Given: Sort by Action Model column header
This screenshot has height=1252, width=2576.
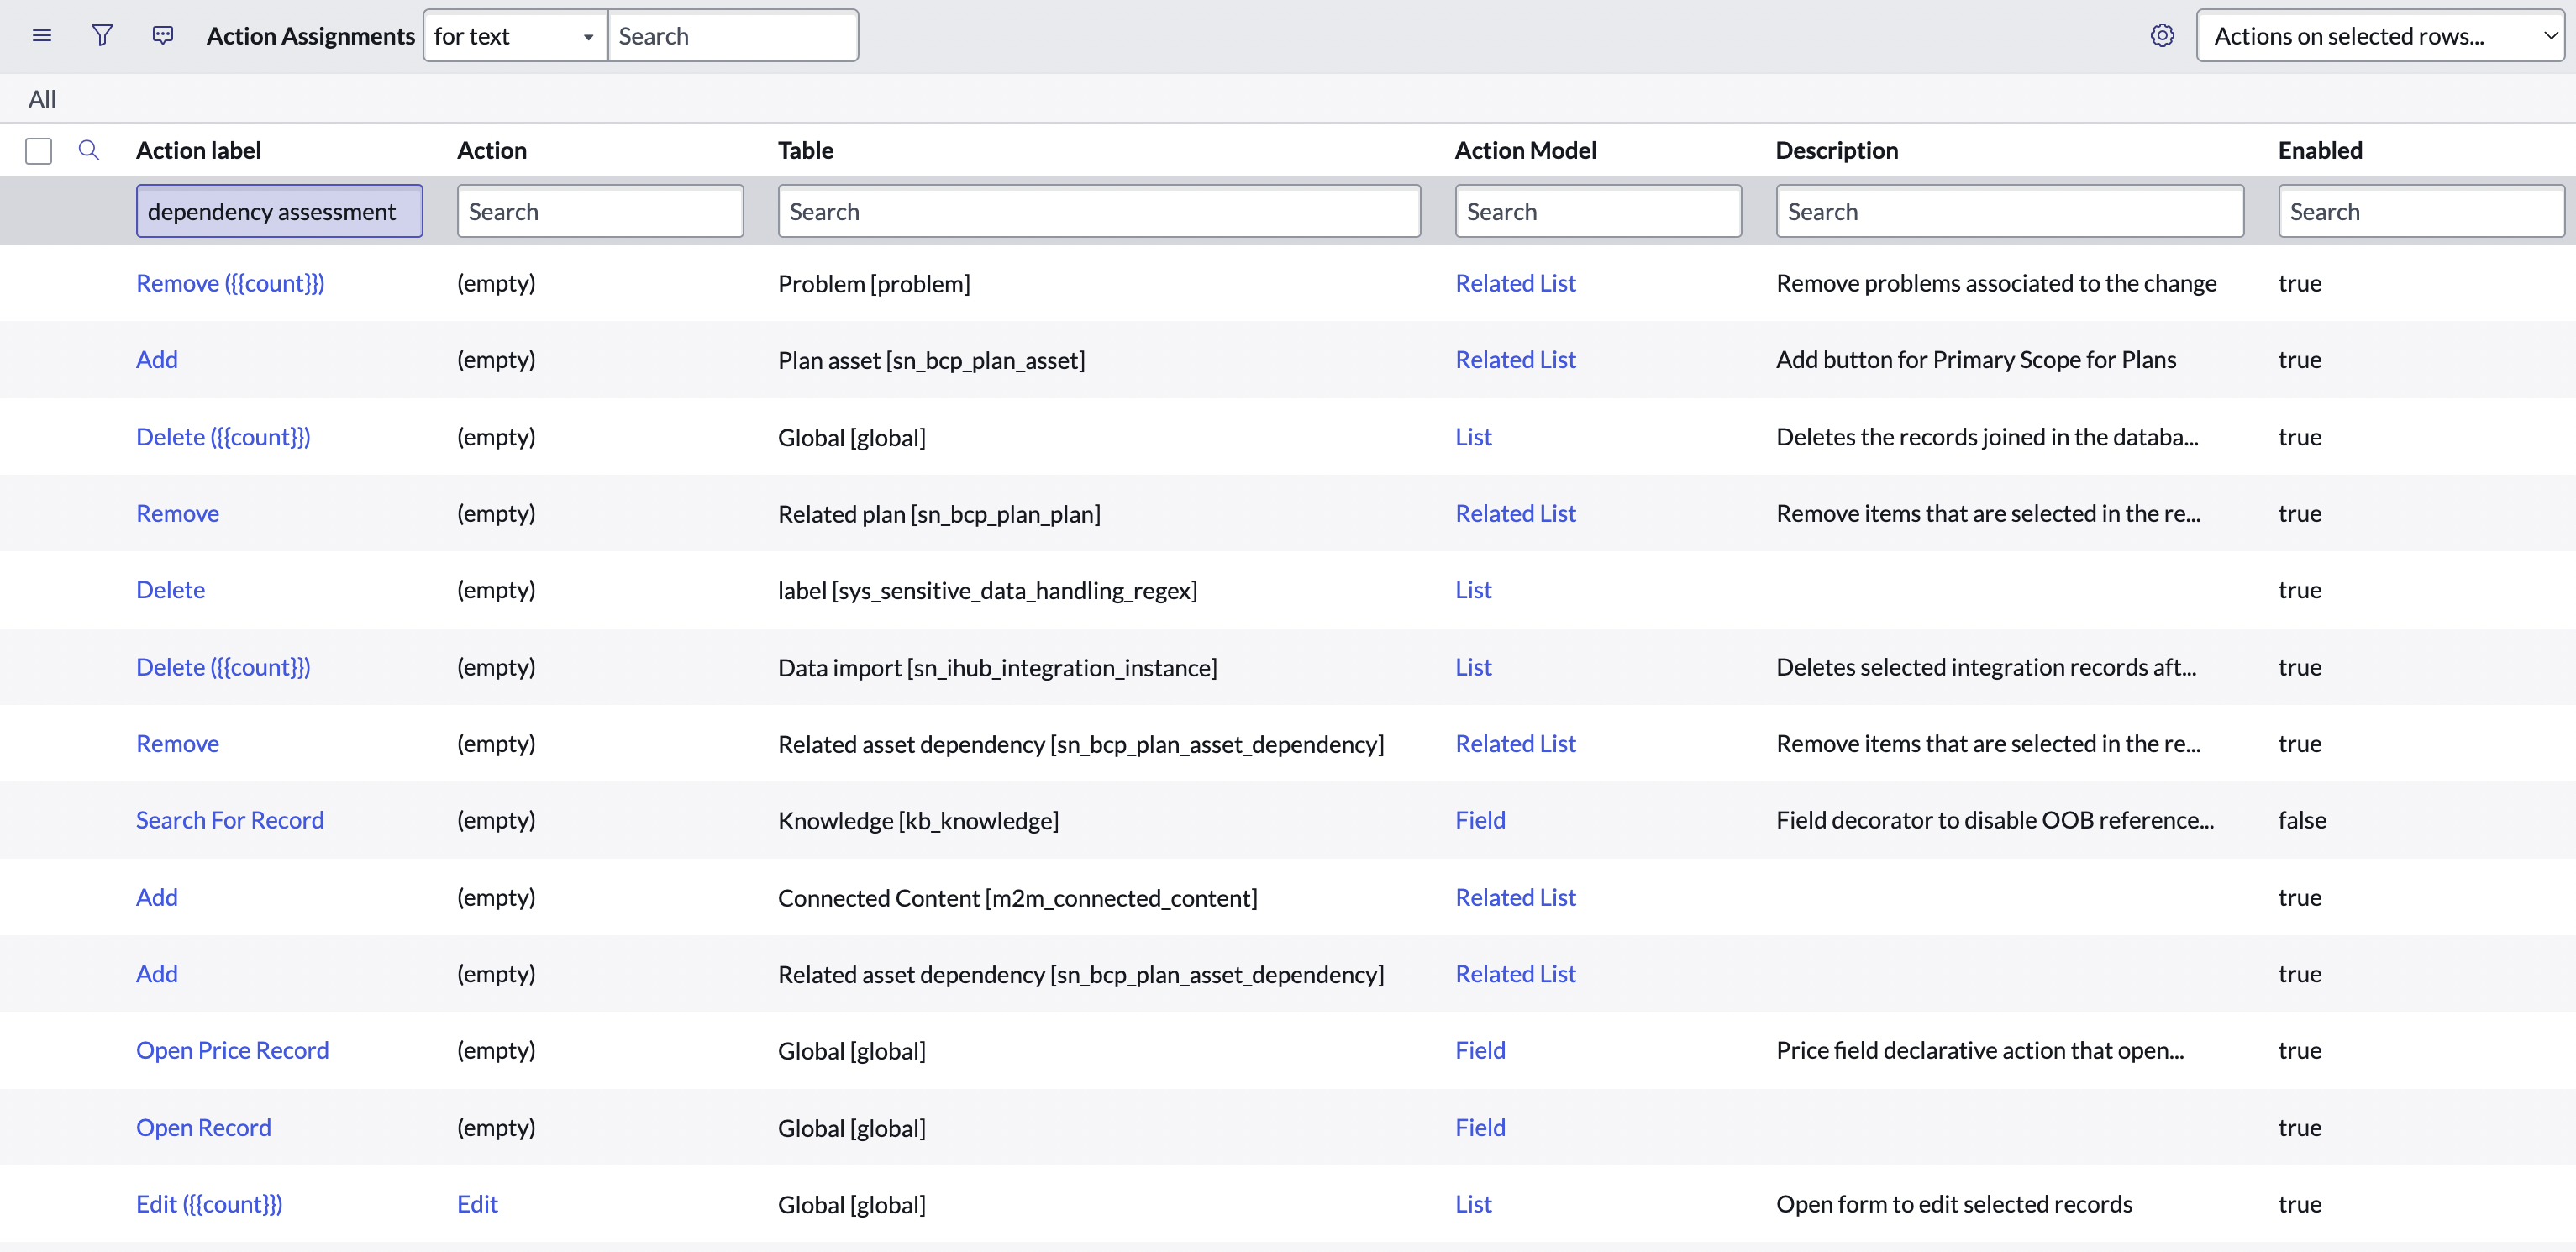Looking at the screenshot, I should click(x=1525, y=150).
